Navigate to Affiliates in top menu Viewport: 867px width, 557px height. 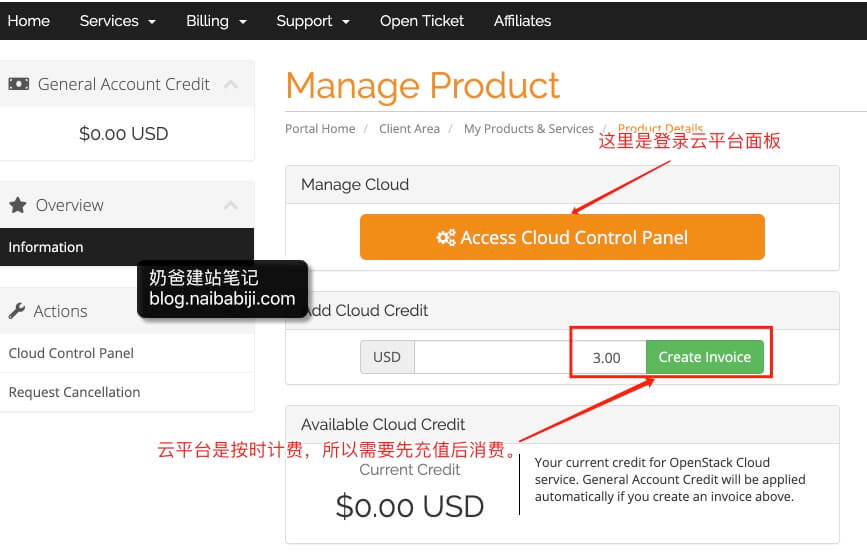point(522,20)
